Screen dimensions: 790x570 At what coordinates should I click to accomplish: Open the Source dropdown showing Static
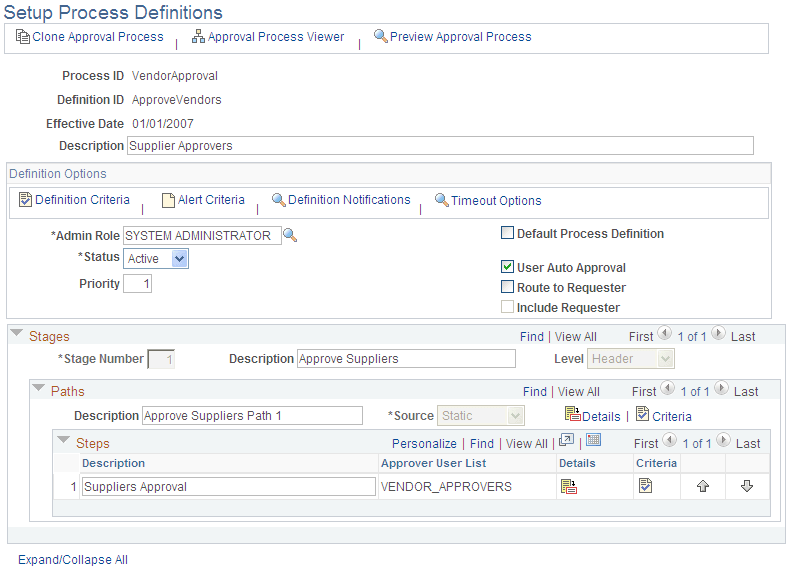(x=481, y=416)
